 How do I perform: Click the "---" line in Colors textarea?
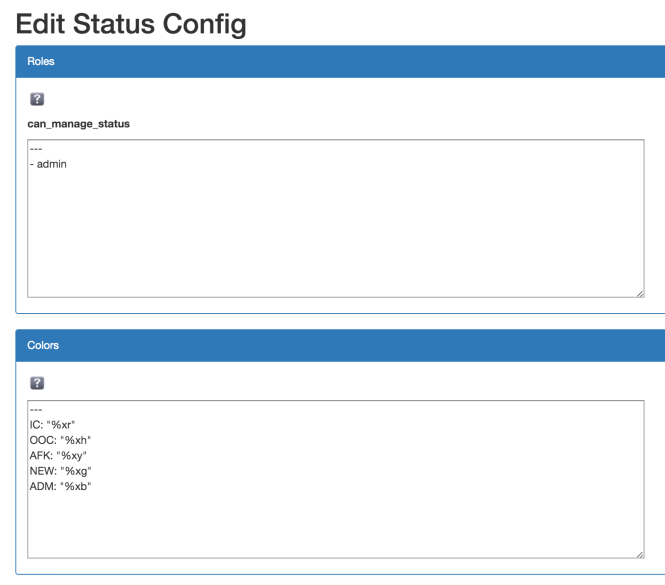36,410
